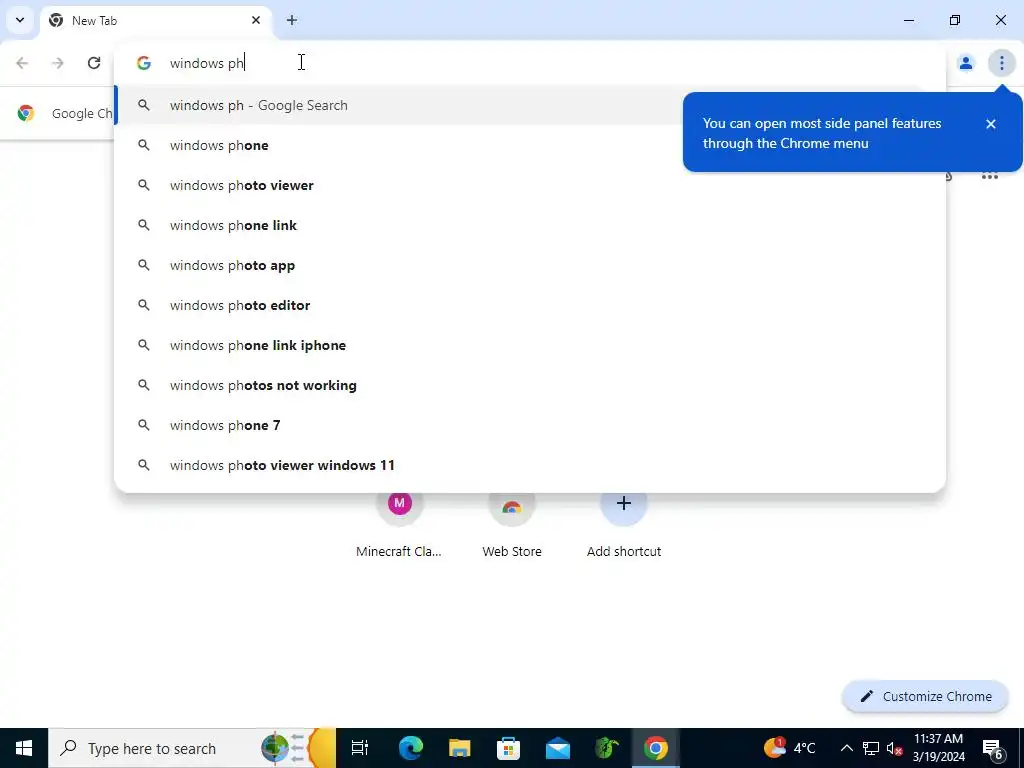
Task: Open the Chrome three-dot menu
Action: (x=1001, y=63)
